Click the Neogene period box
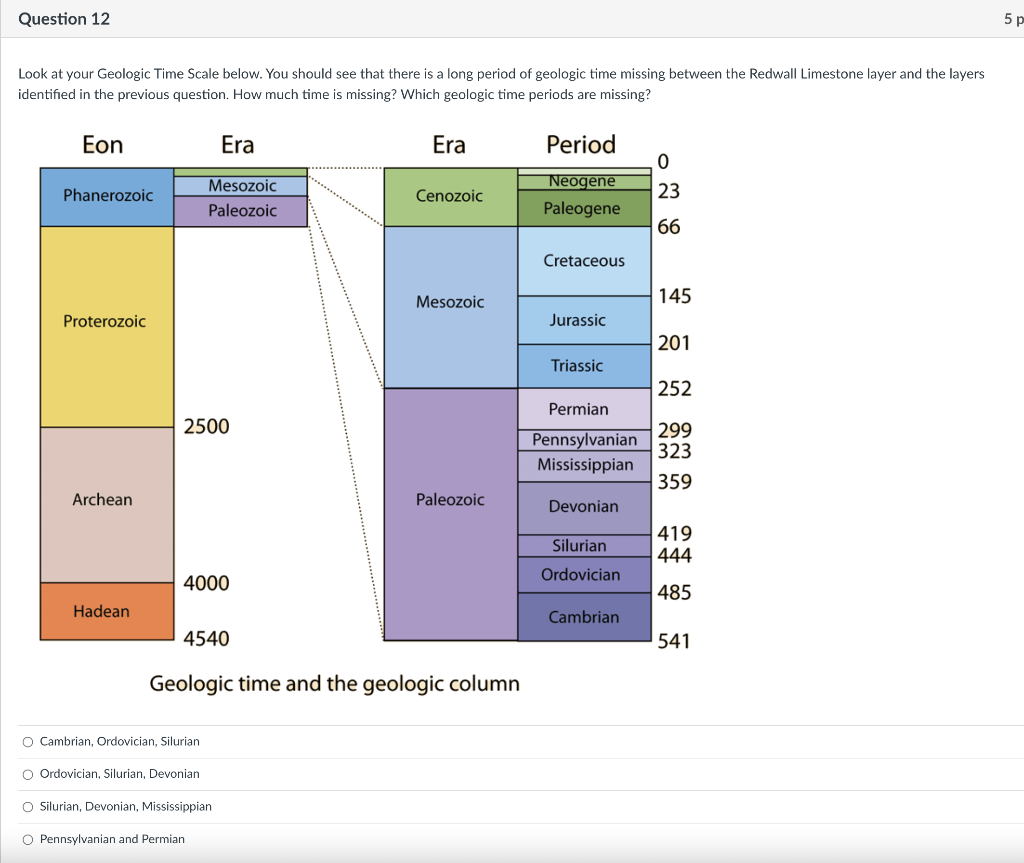This screenshot has width=1024, height=863. click(584, 182)
